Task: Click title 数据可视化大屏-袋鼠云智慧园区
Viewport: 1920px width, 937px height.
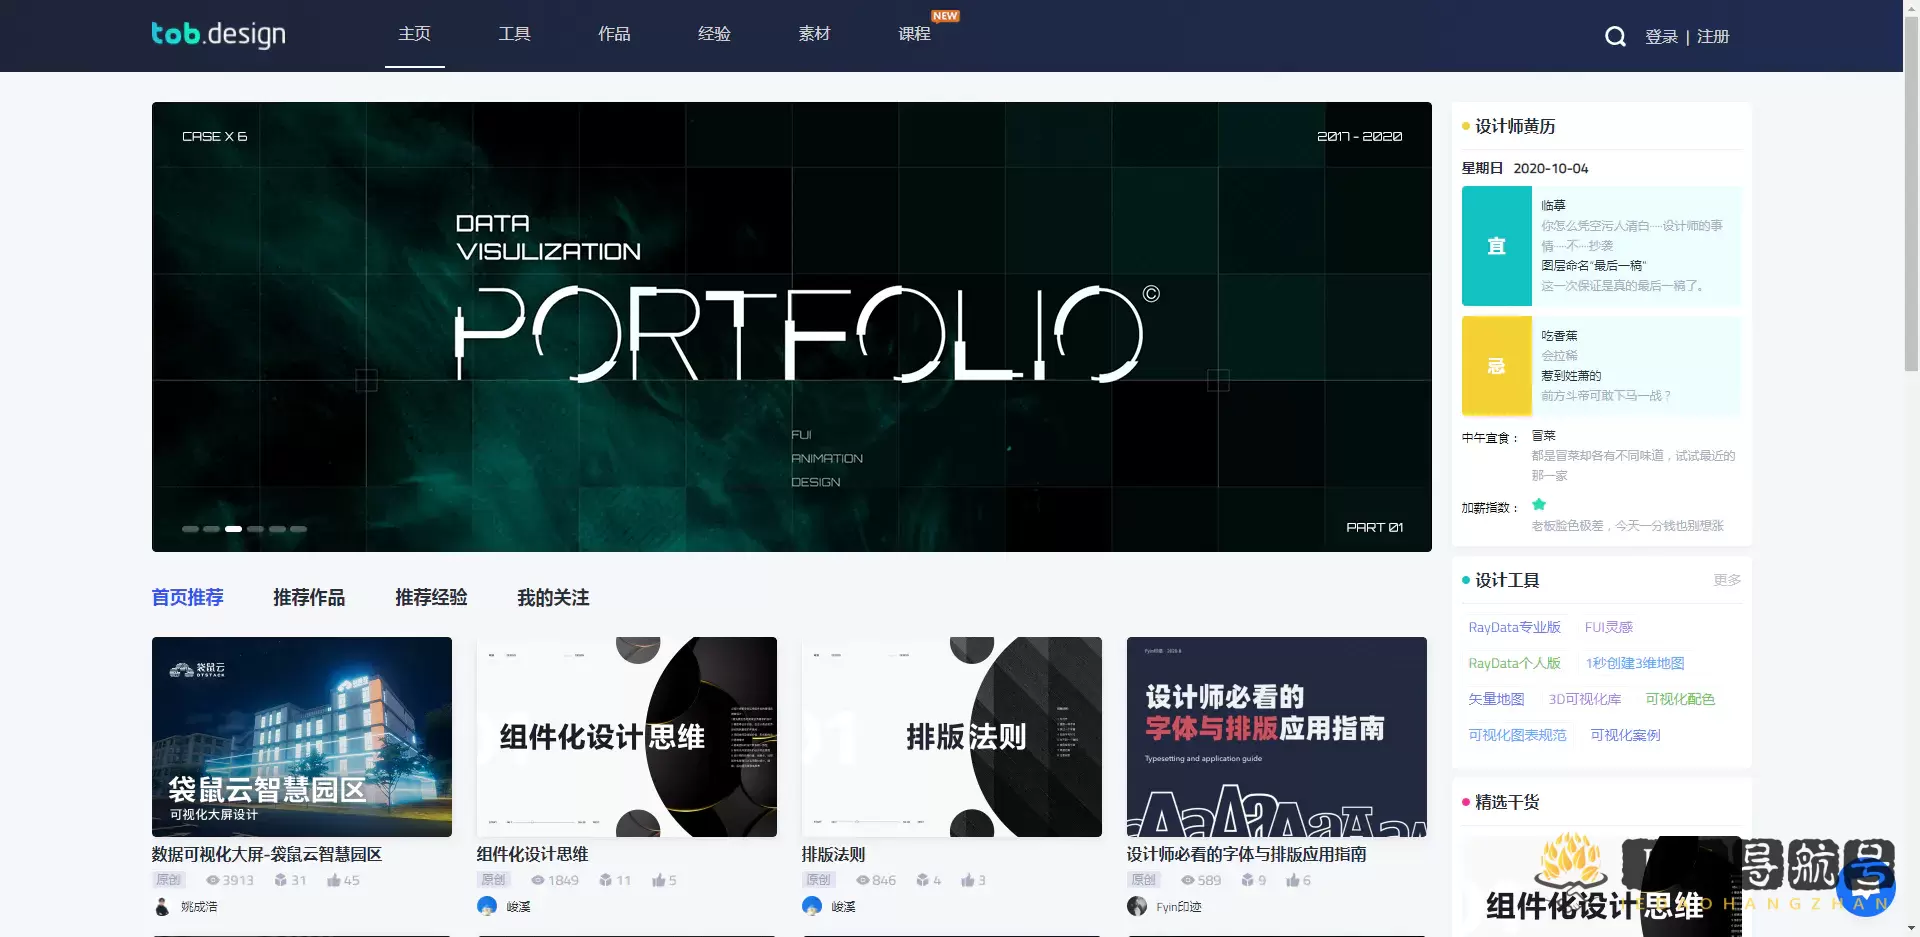Action: [x=267, y=855]
